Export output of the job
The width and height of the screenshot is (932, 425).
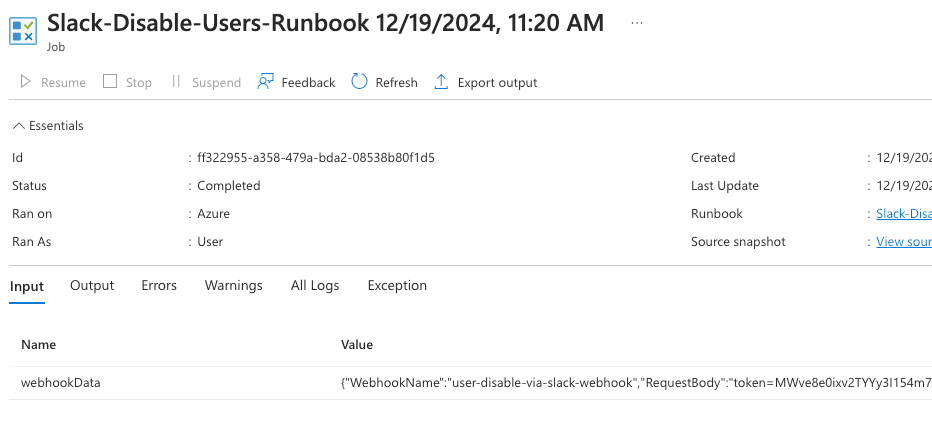point(486,82)
